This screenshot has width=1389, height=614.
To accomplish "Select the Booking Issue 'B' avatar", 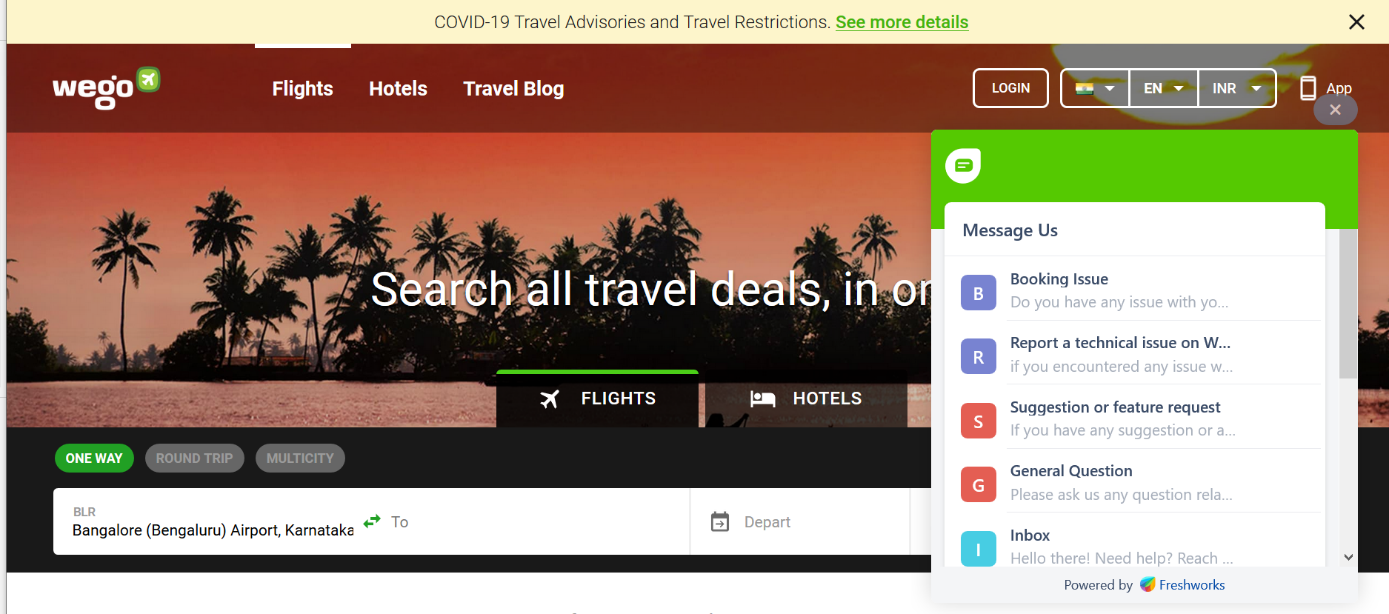I will coord(978,293).
